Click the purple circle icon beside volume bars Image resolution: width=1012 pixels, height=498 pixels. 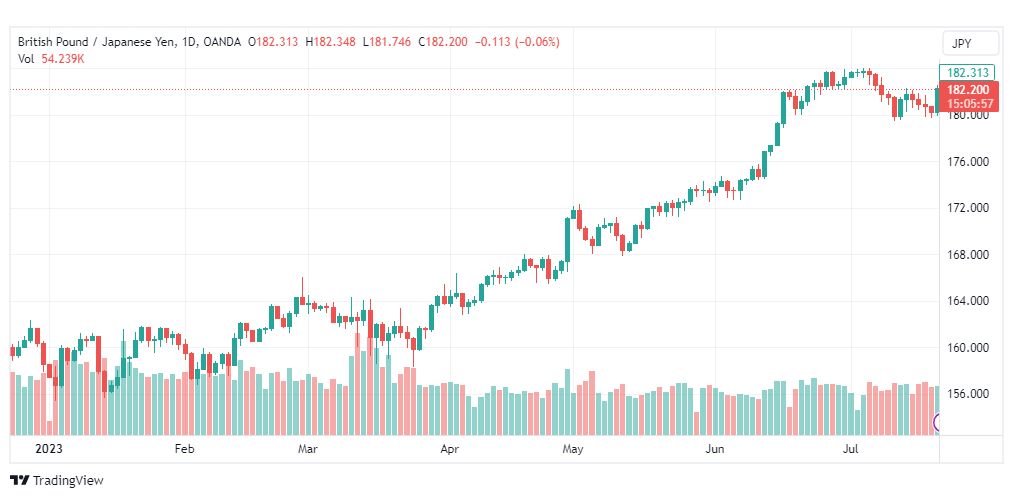click(x=936, y=423)
